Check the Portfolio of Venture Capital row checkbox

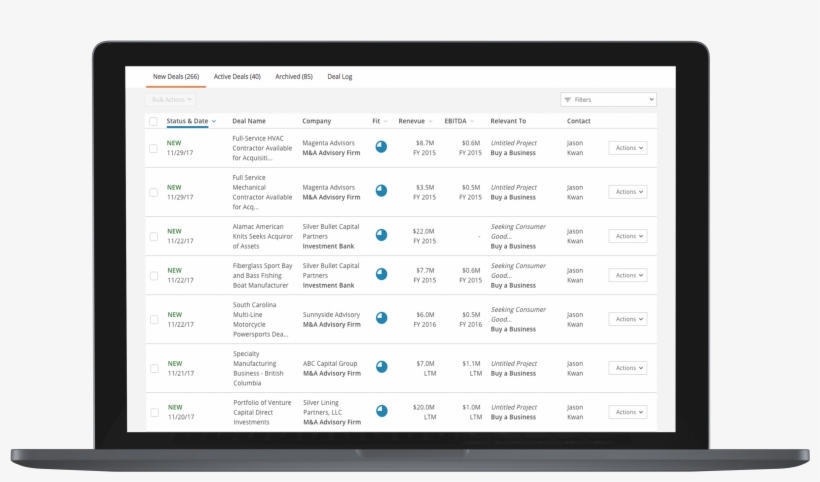(x=154, y=412)
